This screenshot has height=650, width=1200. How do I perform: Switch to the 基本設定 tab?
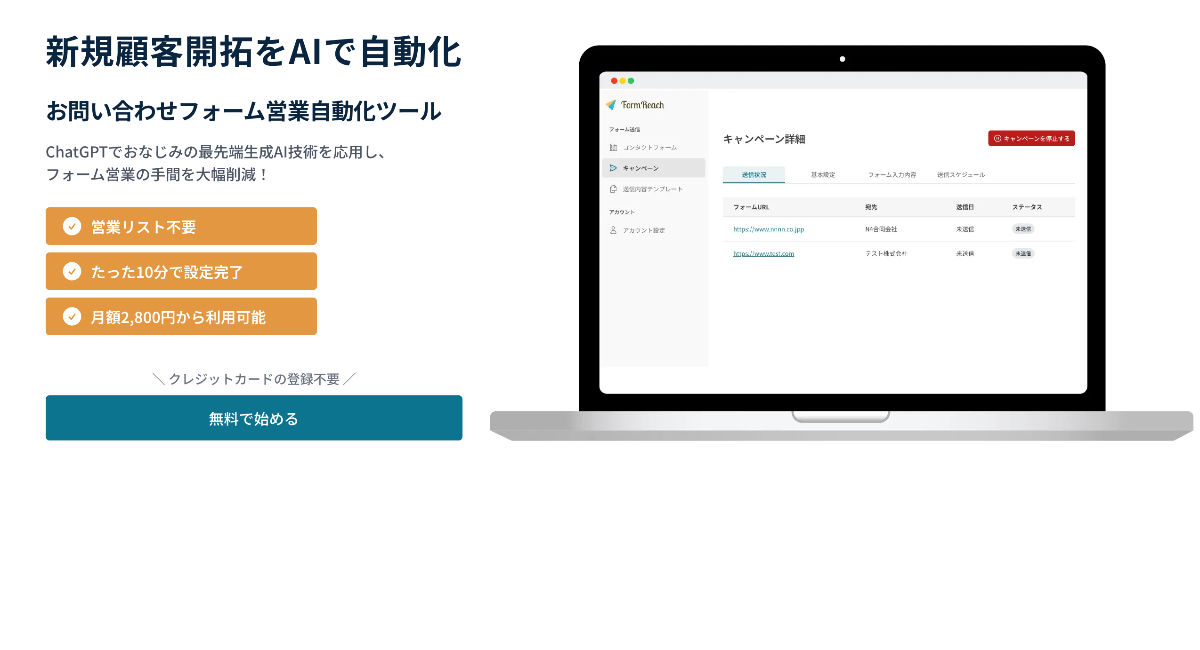(x=823, y=175)
